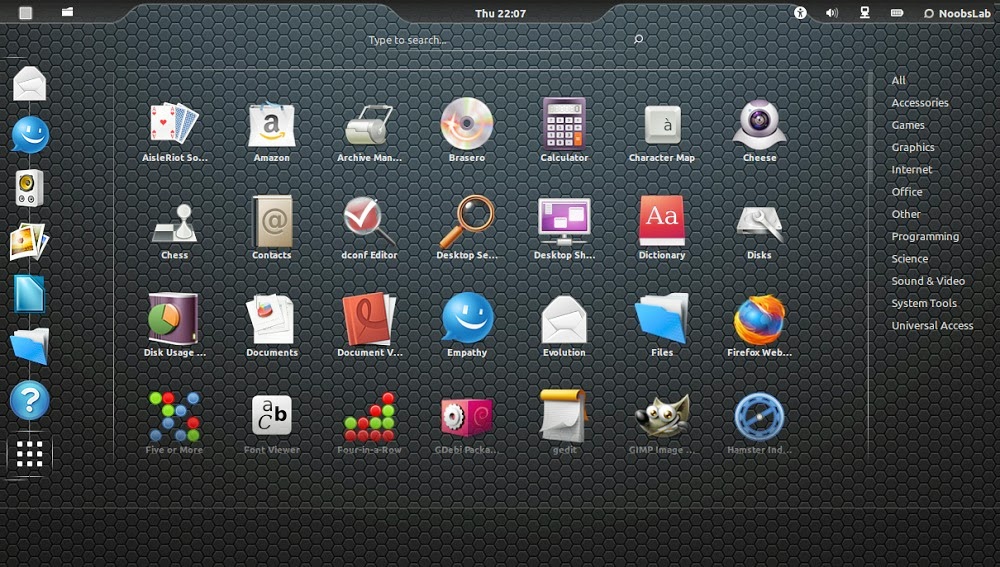Open Files folder from the dash
1000x567 pixels.
click(29, 346)
